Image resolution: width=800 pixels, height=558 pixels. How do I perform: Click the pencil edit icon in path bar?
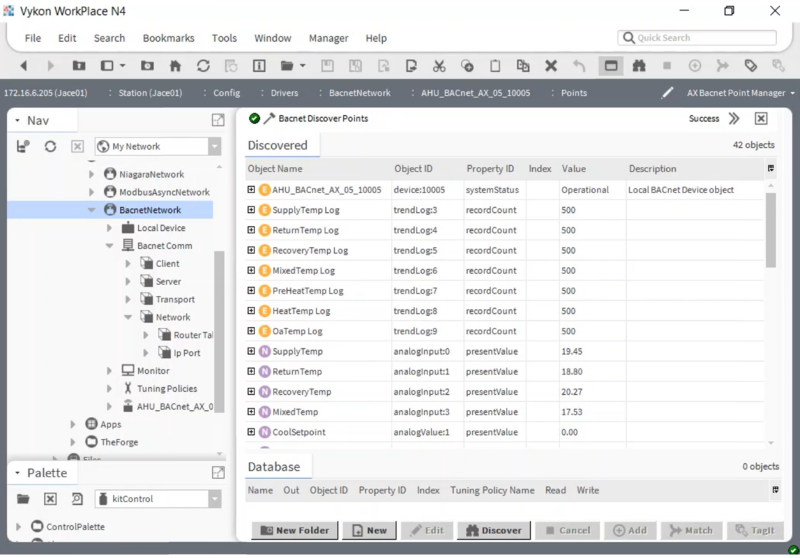click(x=667, y=93)
